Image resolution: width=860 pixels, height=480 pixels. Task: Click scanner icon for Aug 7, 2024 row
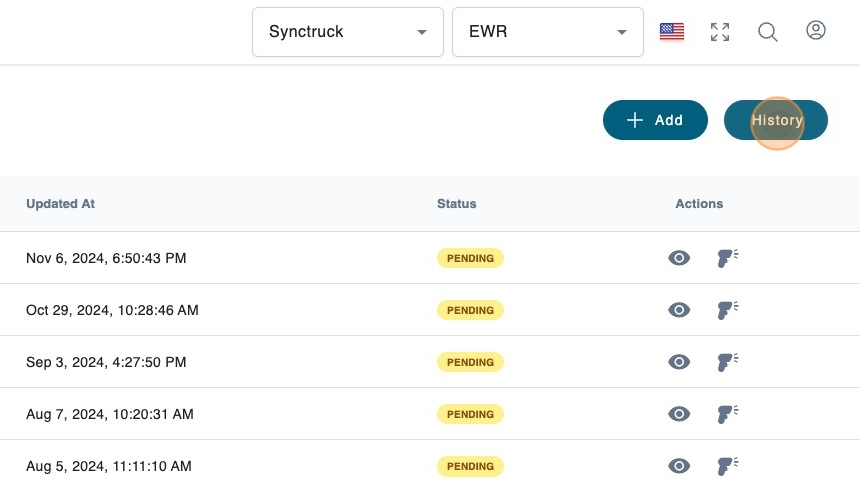click(727, 414)
